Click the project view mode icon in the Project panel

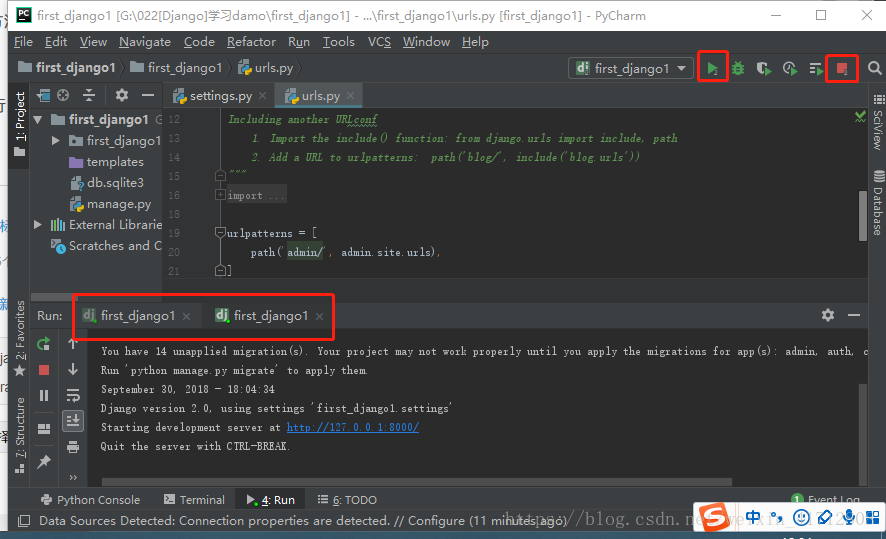click(44, 95)
